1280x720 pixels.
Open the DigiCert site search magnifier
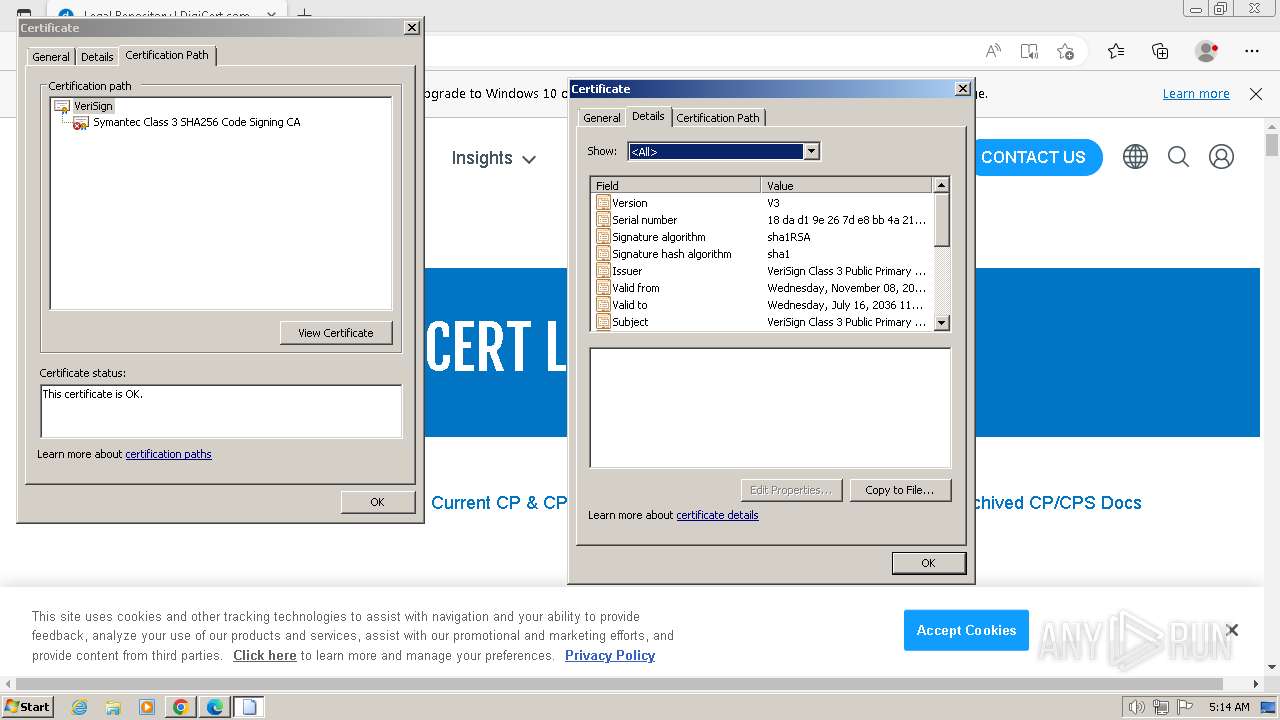pyautogui.click(x=1178, y=157)
